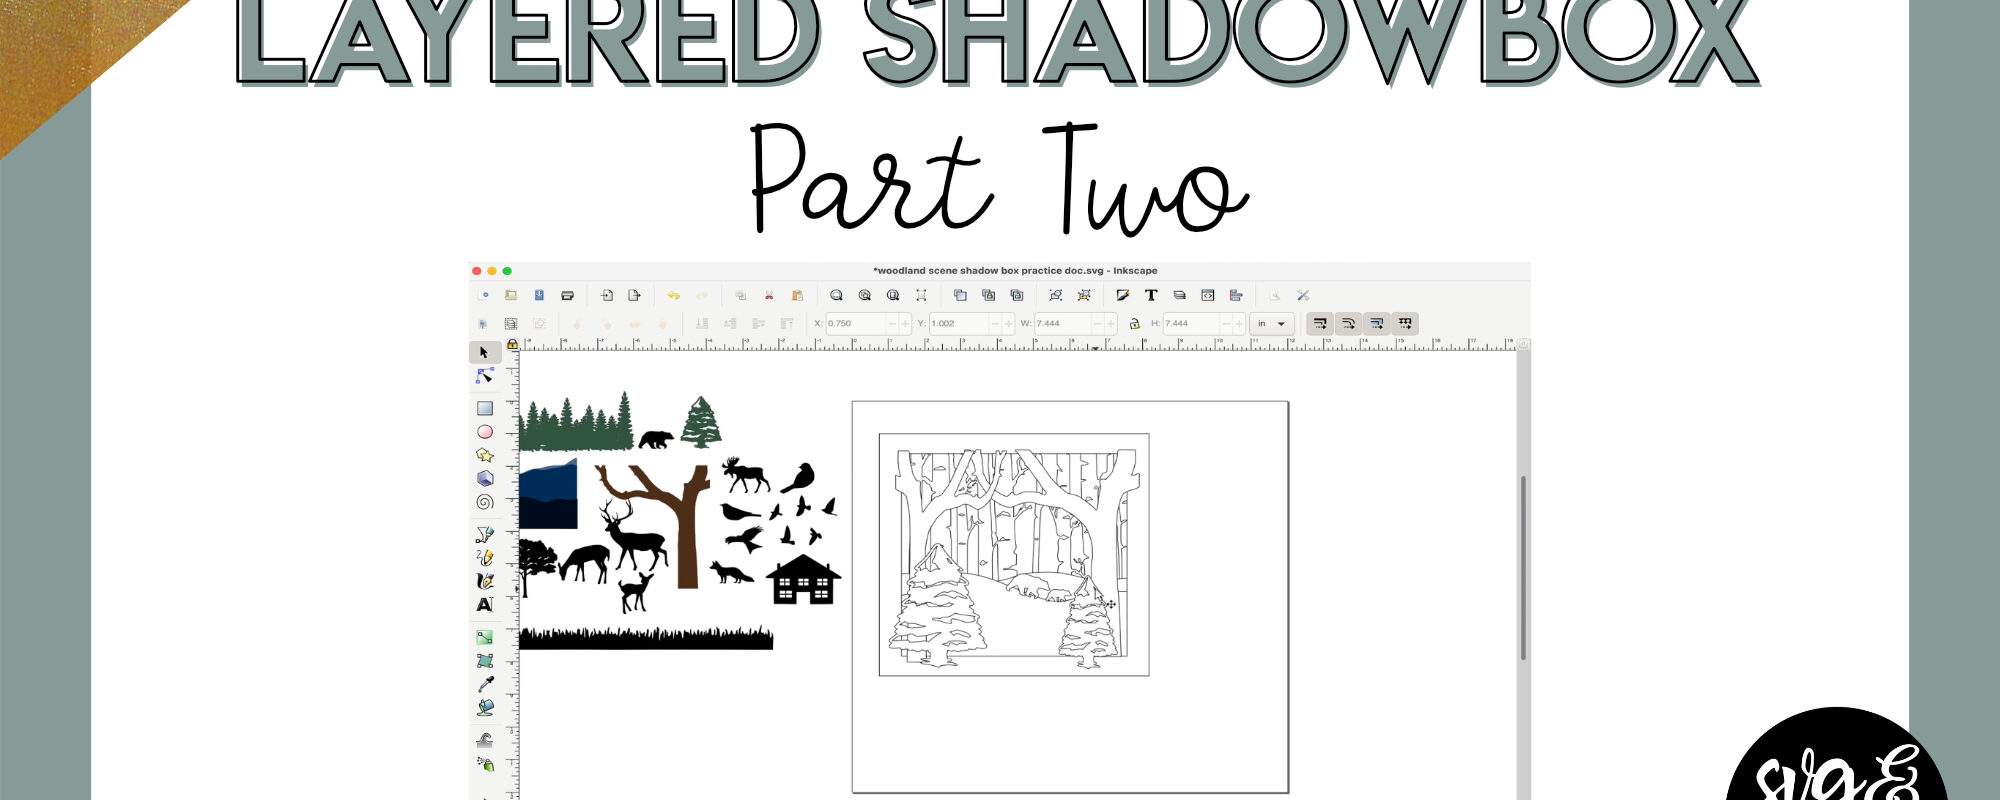This screenshot has width=2000, height=800.
Task: Open the Layers dialog icon
Action: tap(1179, 295)
